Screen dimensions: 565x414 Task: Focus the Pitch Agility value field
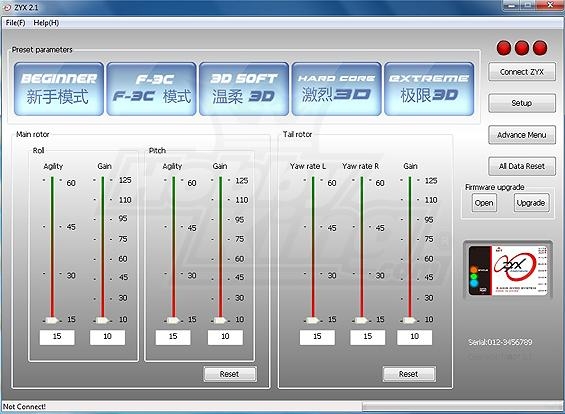click(173, 337)
